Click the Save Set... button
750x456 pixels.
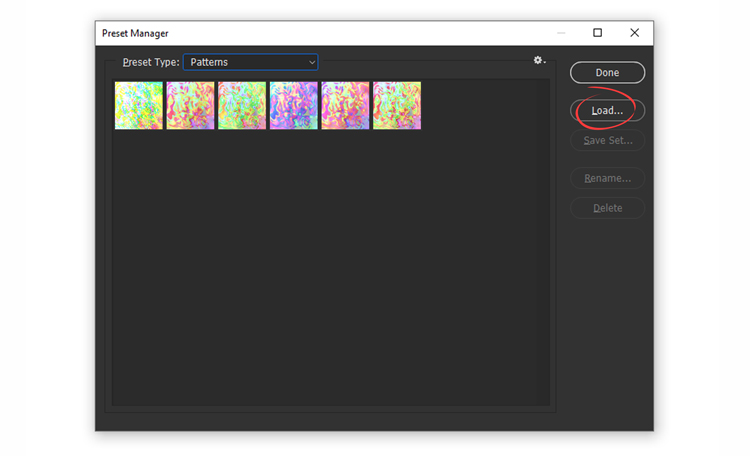tap(607, 141)
